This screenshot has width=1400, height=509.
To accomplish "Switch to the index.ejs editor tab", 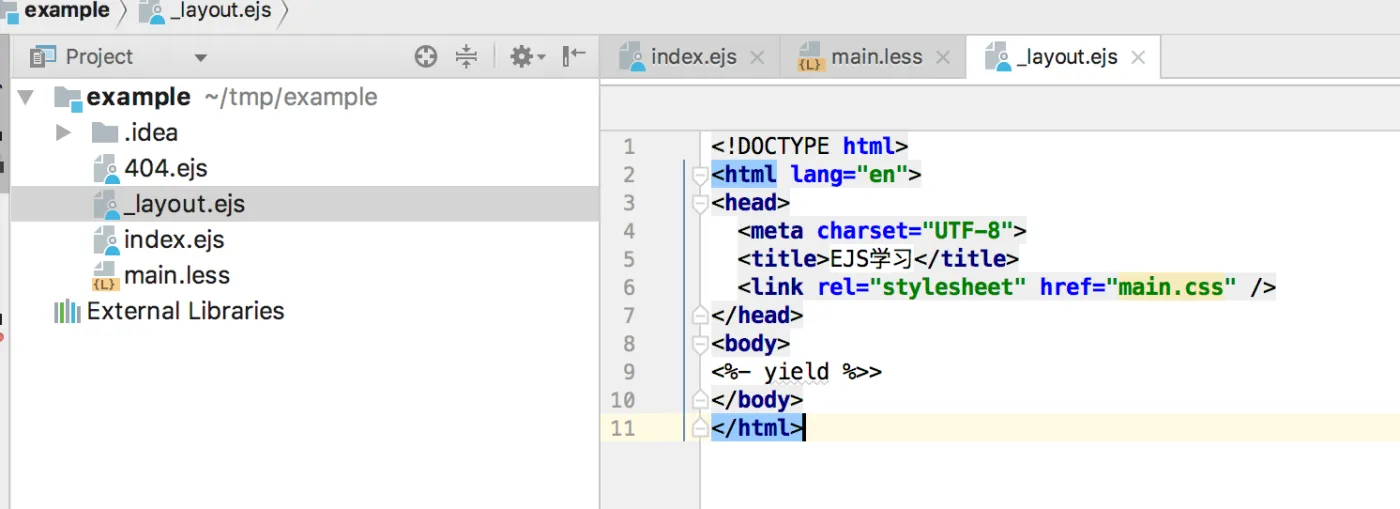I will point(692,57).
